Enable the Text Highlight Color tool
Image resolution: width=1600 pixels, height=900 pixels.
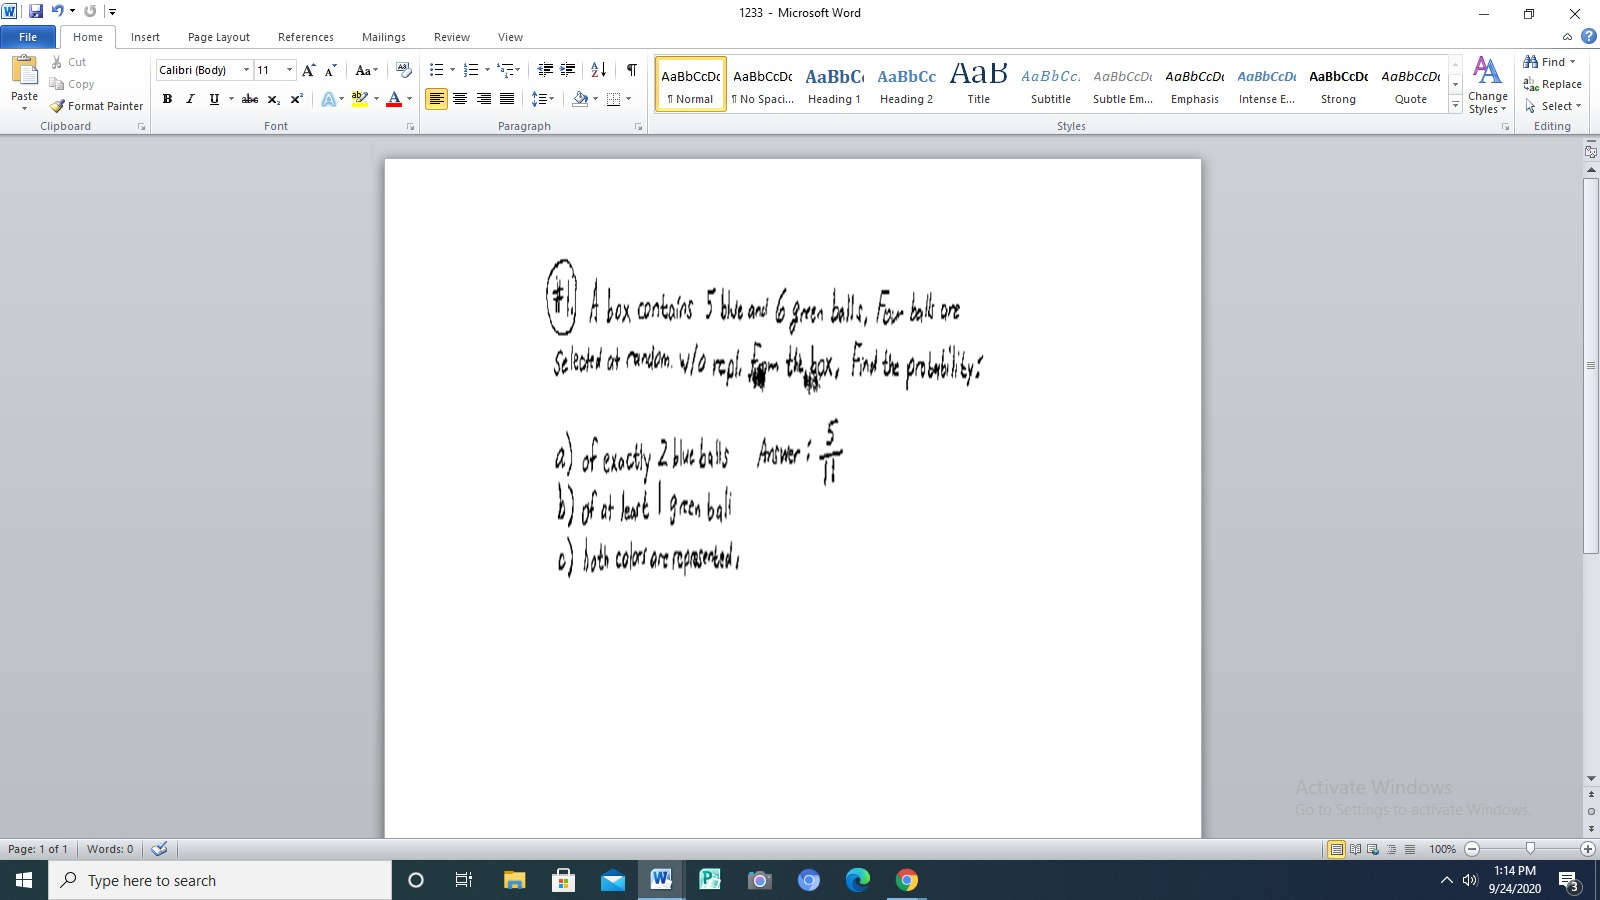(x=359, y=99)
